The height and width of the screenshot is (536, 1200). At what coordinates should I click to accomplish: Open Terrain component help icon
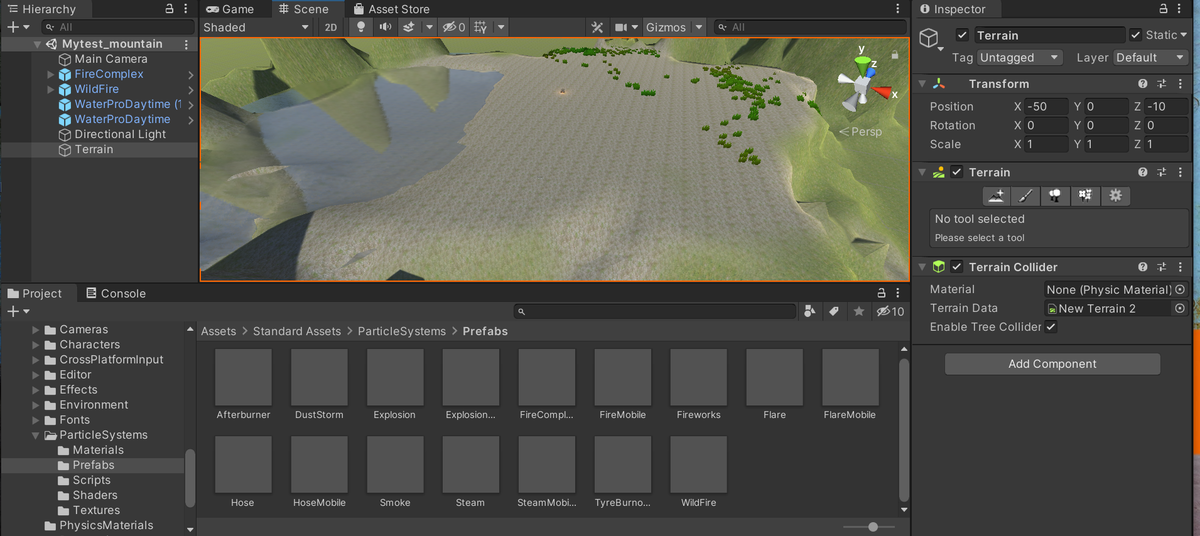point(1143,172)
